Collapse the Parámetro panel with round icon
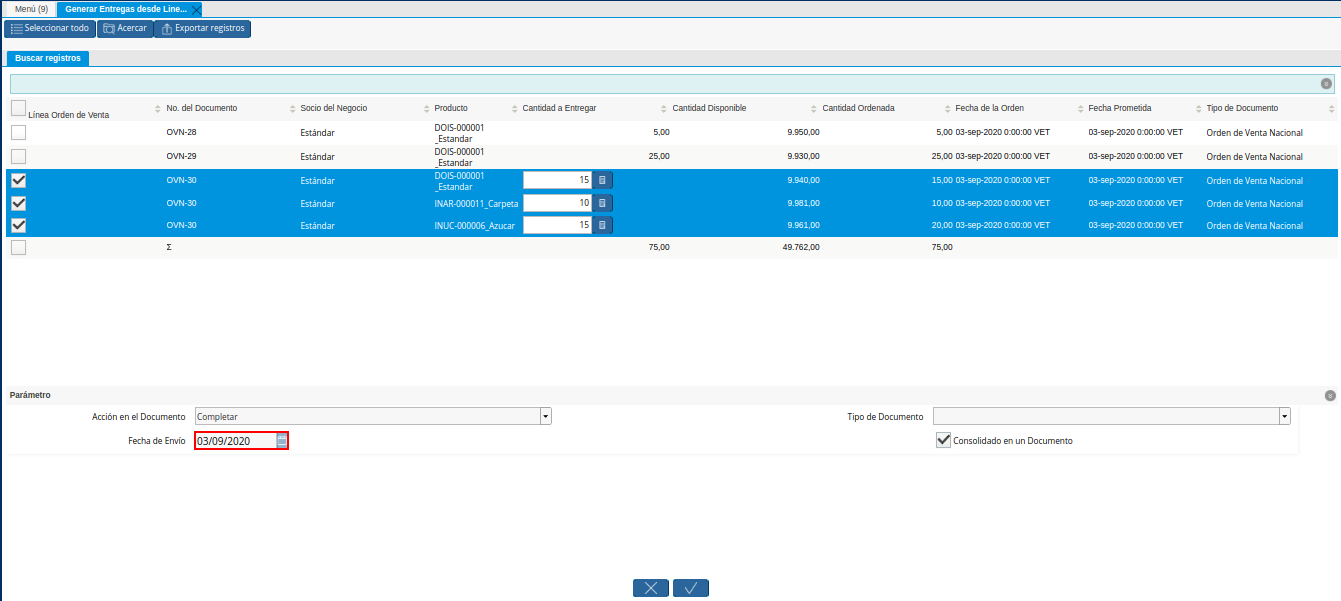 pos(1329,396)
